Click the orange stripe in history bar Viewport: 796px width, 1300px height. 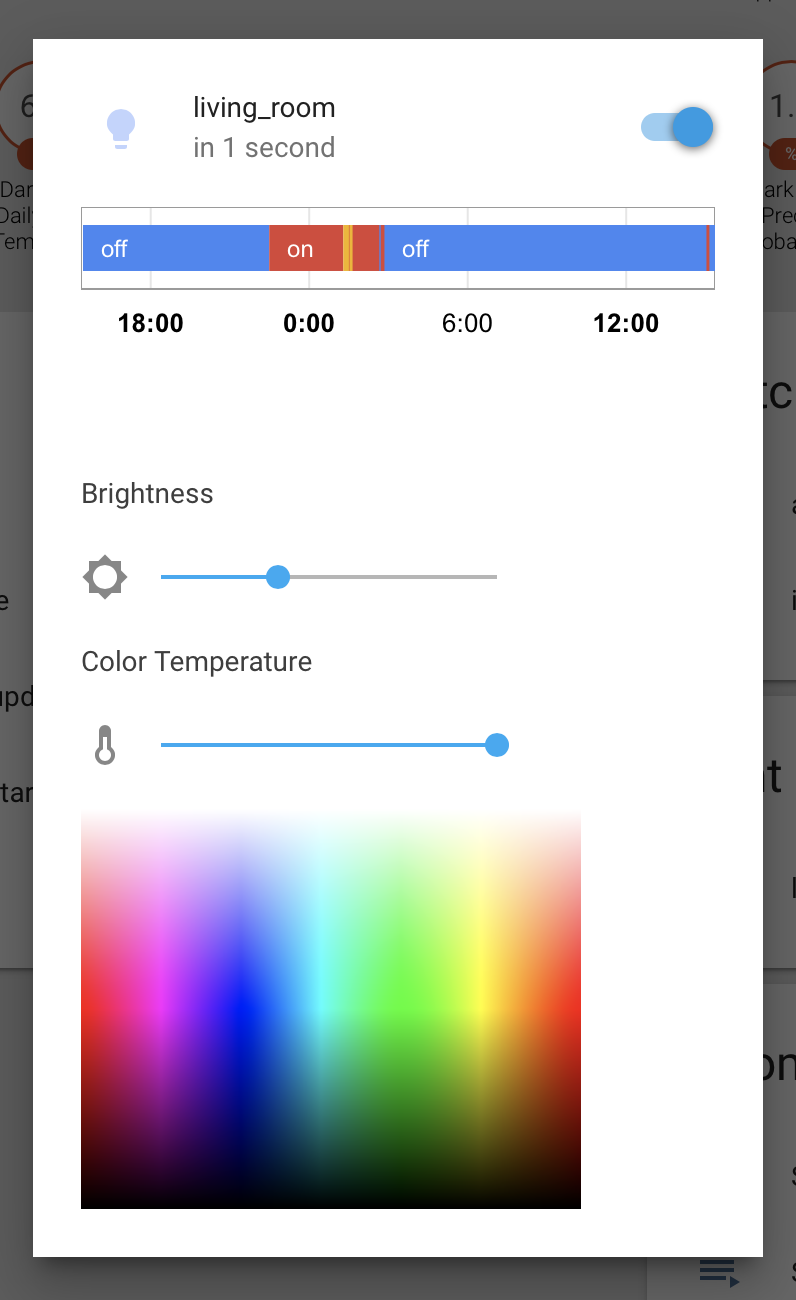[347, 249]
